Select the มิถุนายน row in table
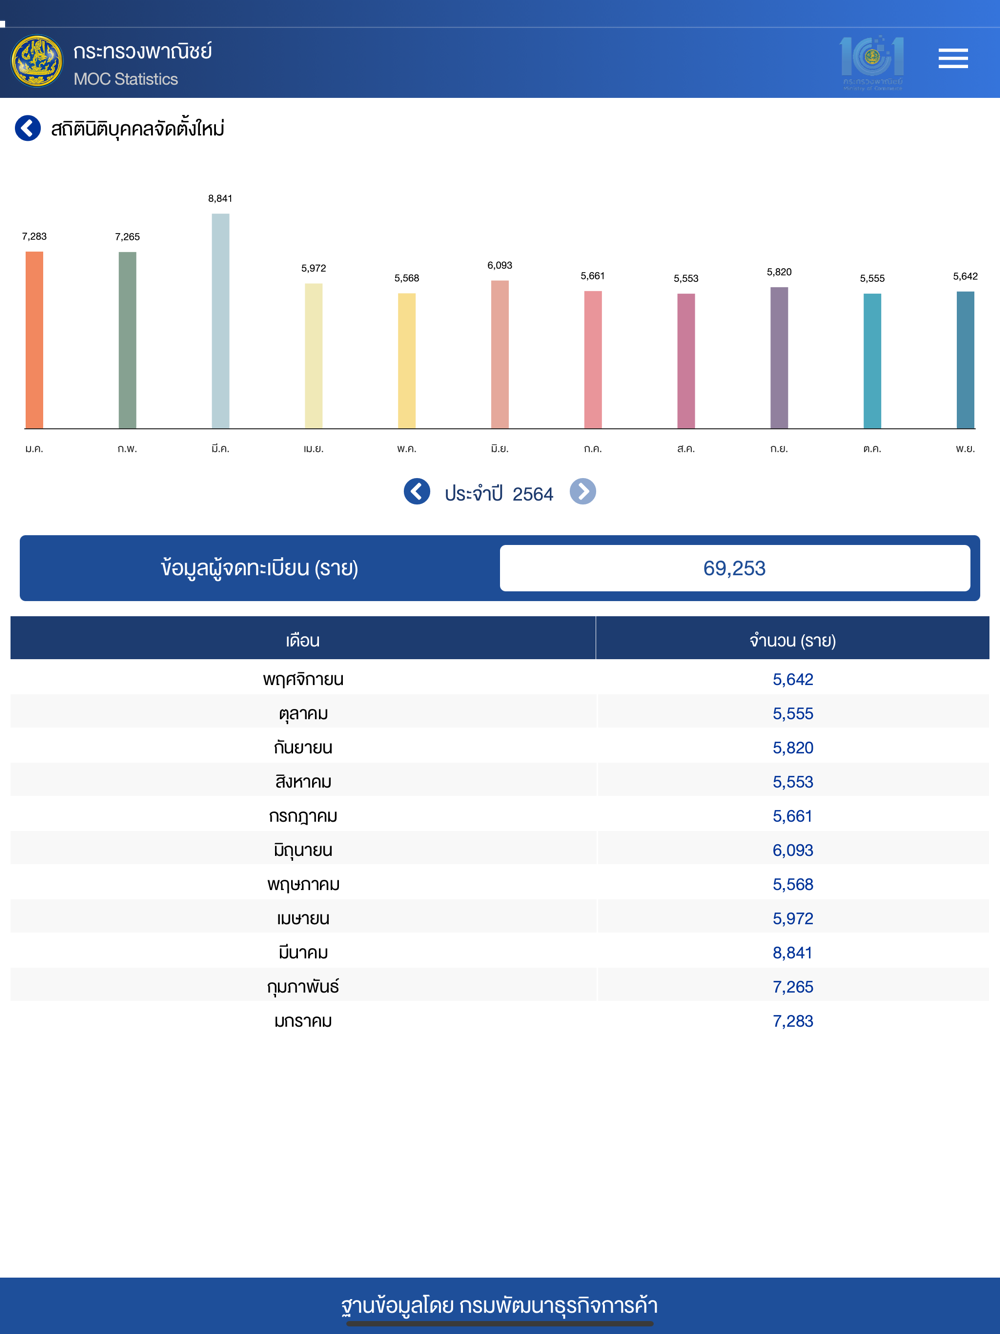 [x=500, y=850]
